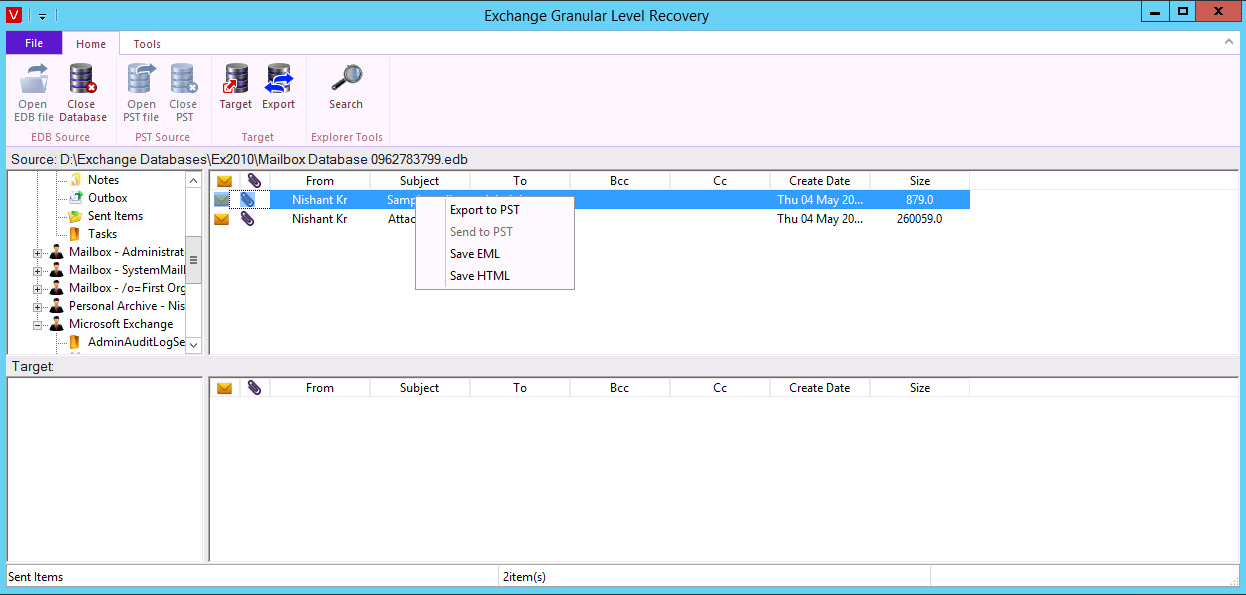
Task: Open the quick access toolbar dropdown
Action: 43,16
